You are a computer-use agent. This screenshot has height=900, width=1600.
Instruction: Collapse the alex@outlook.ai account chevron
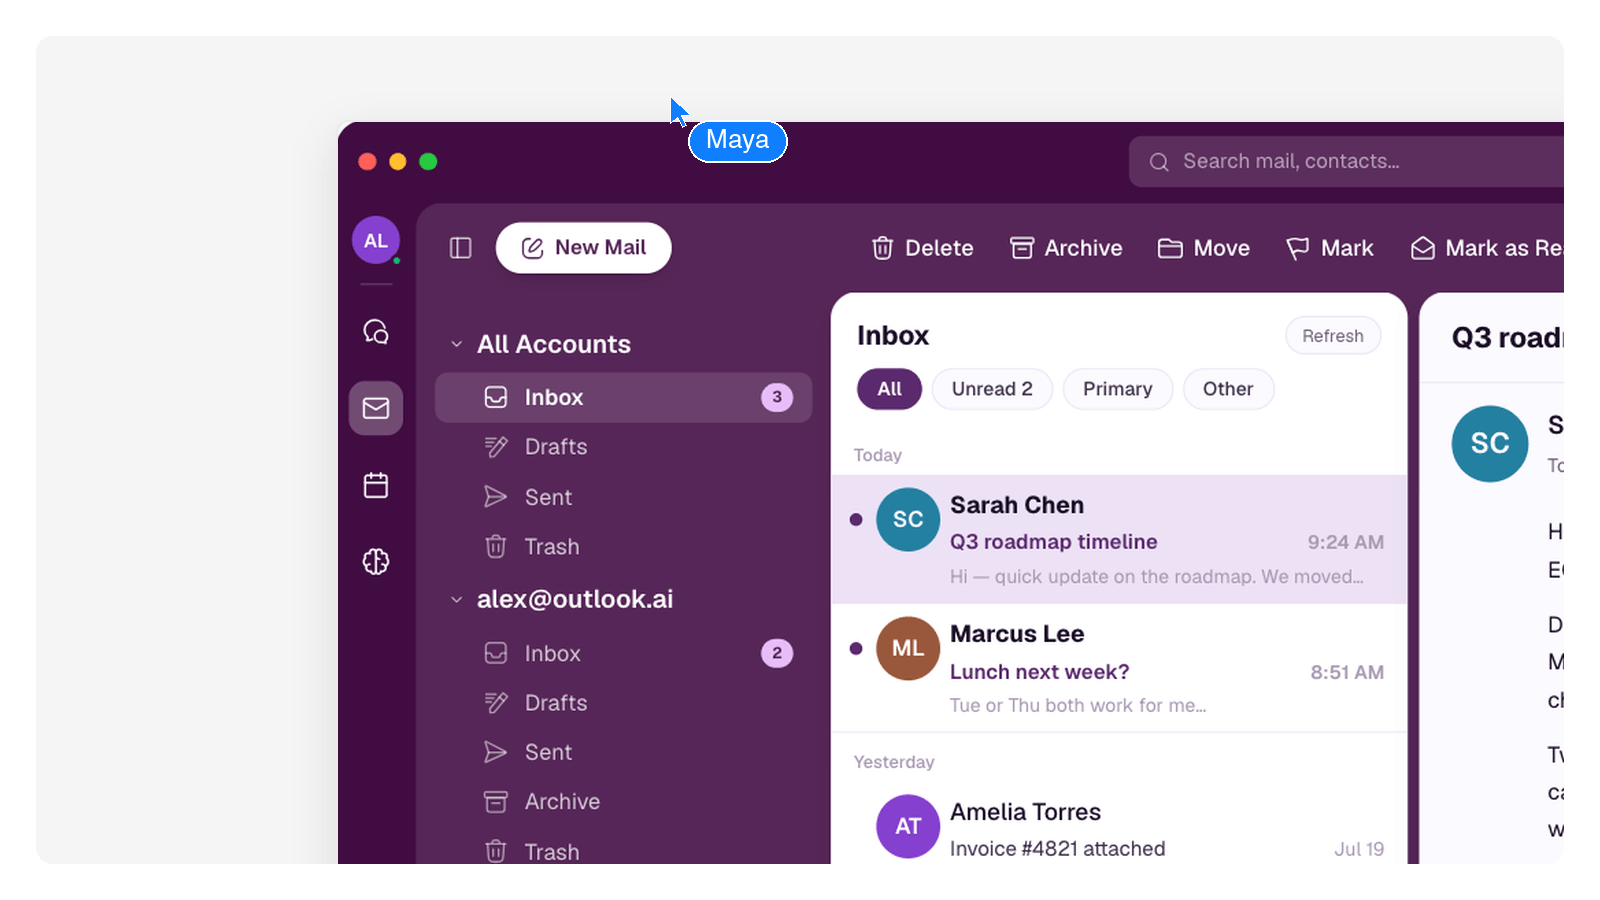456,600
